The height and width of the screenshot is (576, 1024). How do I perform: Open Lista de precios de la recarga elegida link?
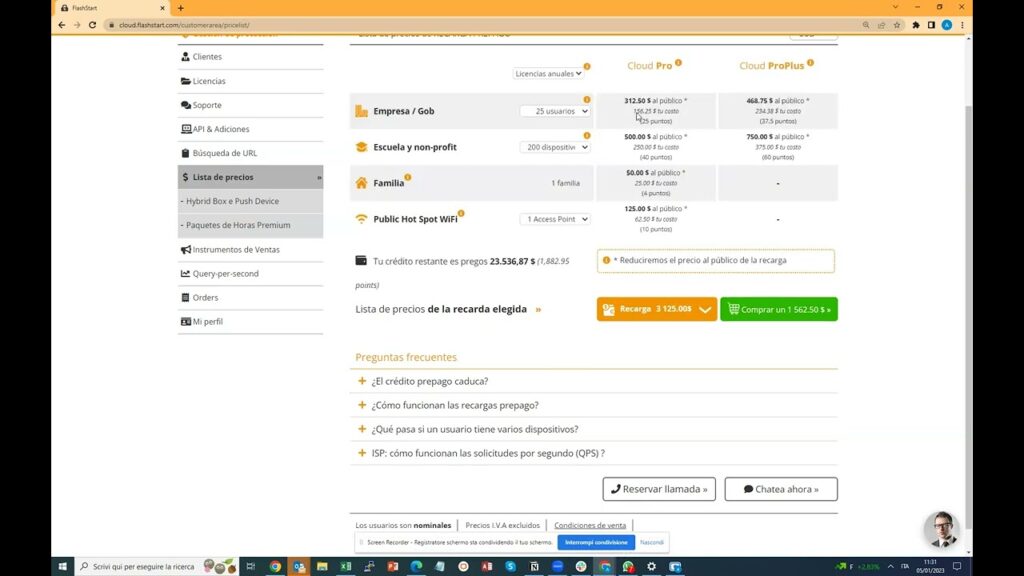click(x=448, y=309)
